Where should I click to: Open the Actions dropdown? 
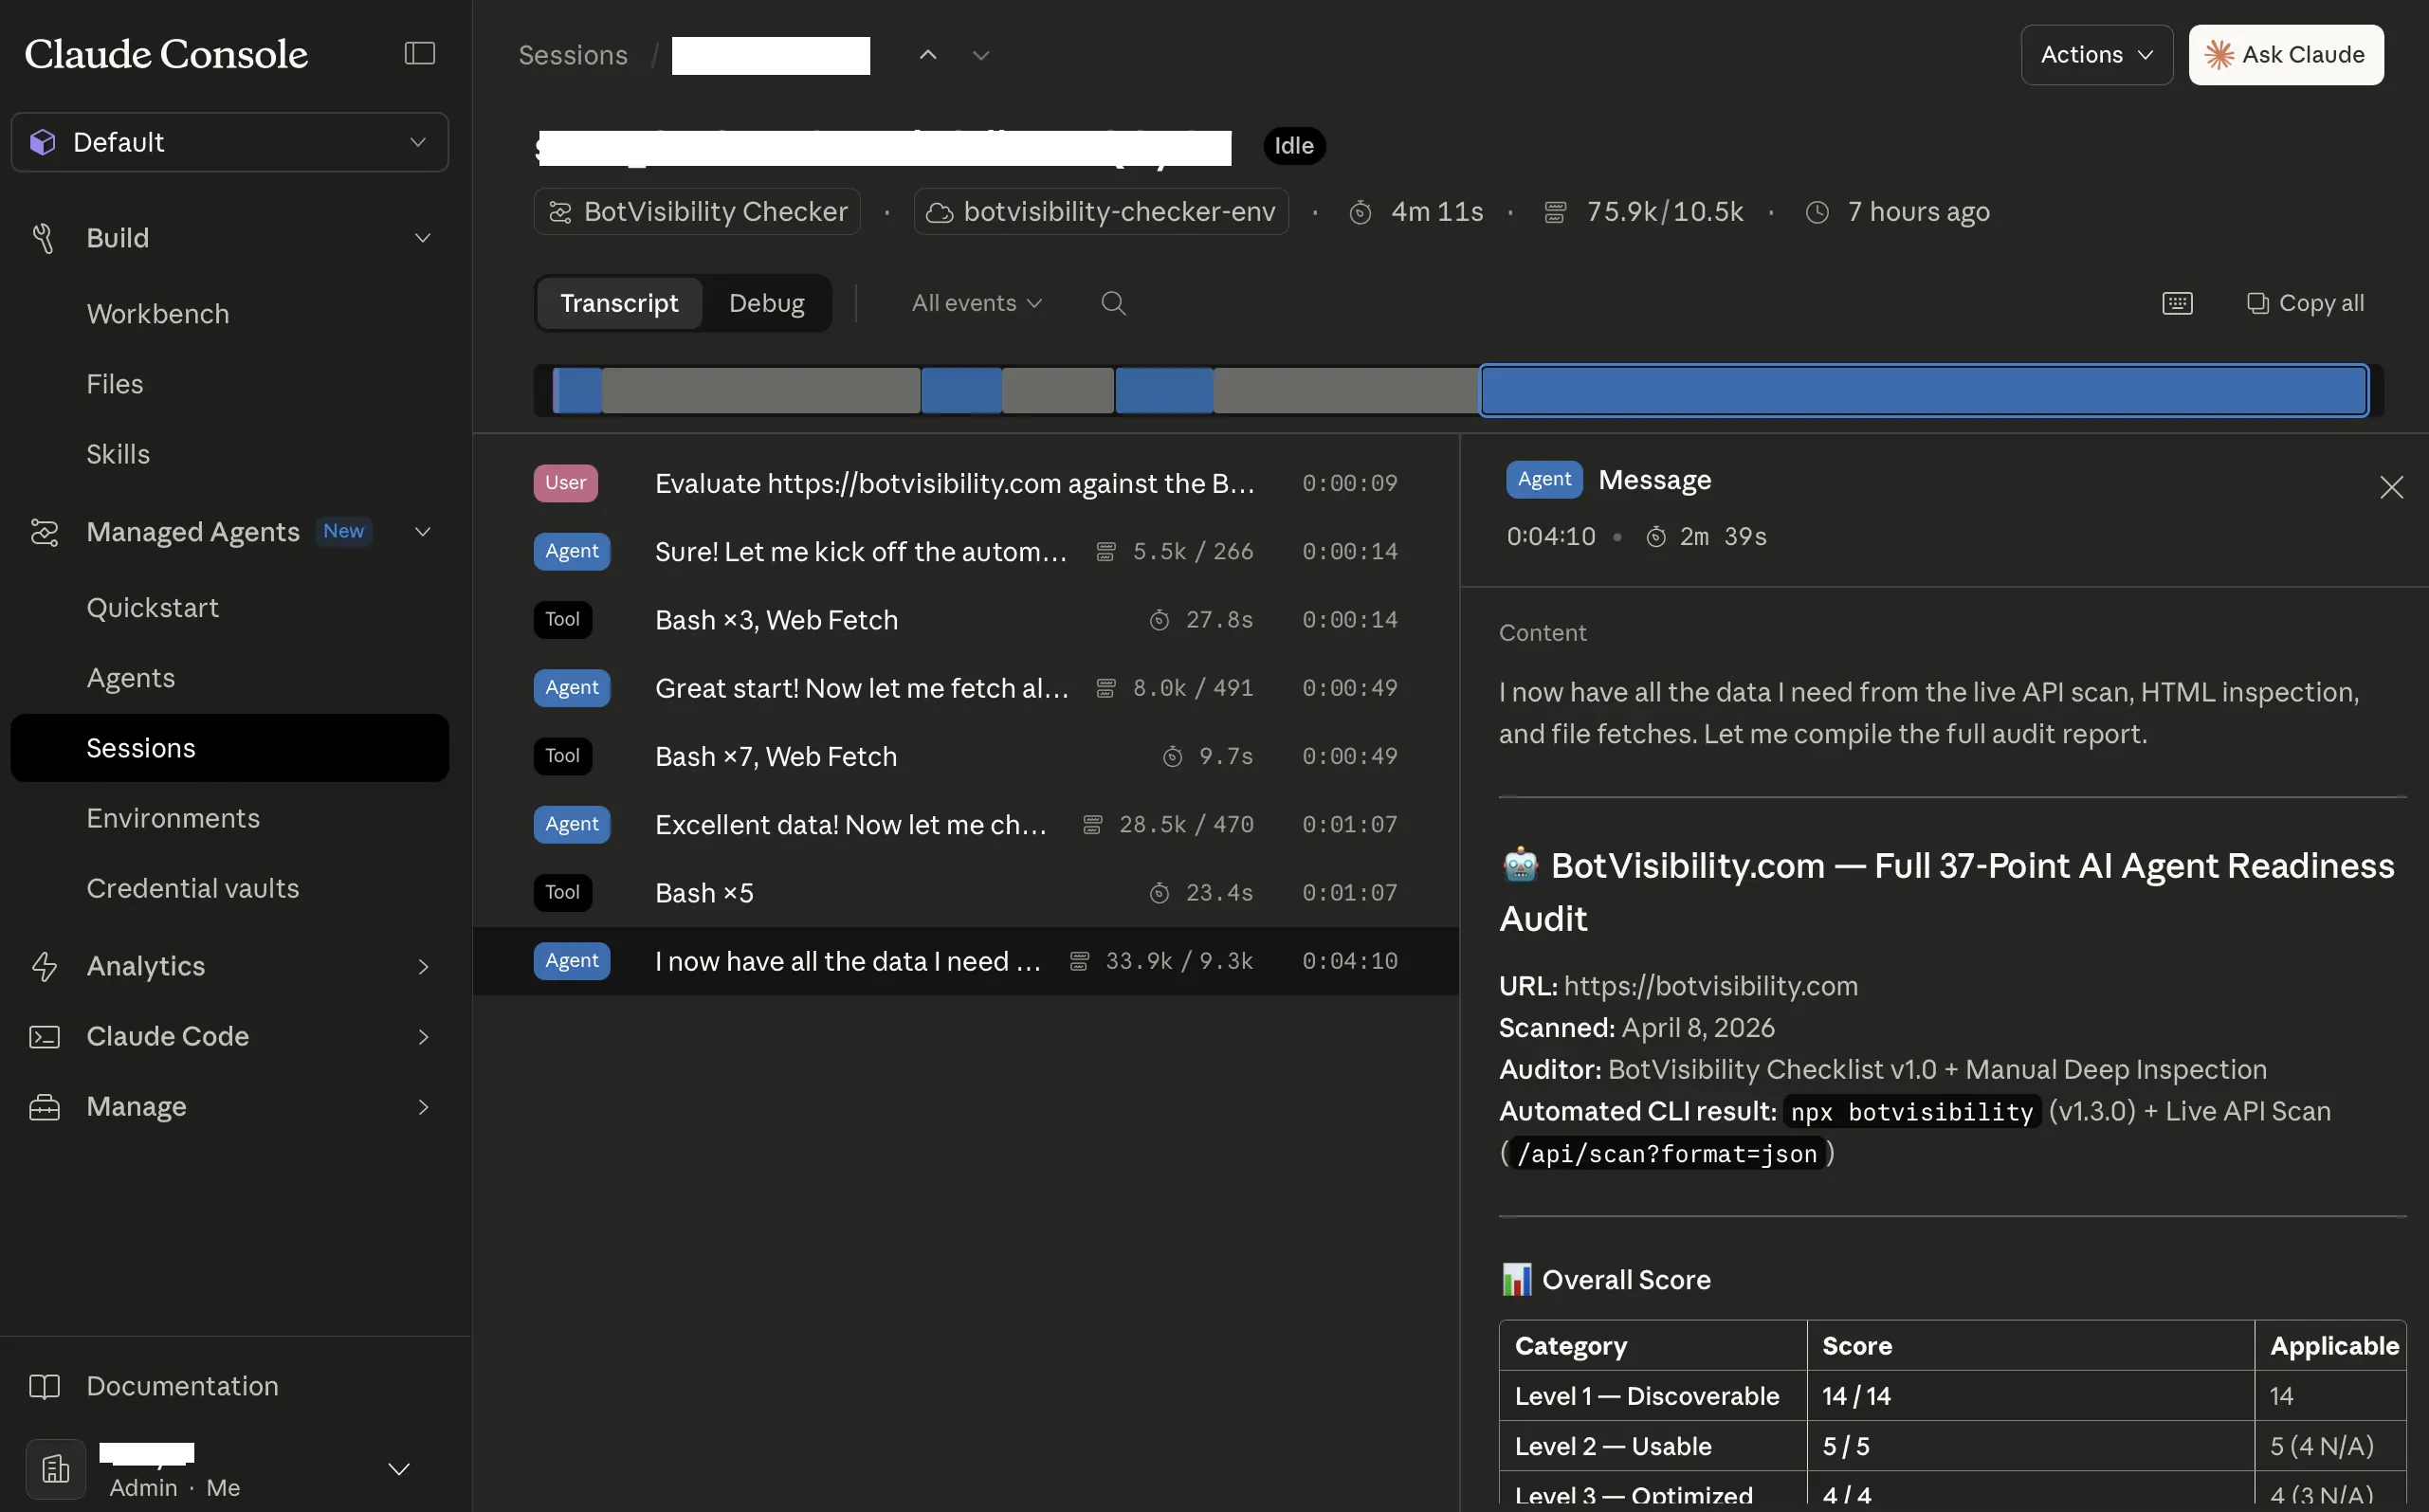pyautogui.click(x=2096, y=55)
